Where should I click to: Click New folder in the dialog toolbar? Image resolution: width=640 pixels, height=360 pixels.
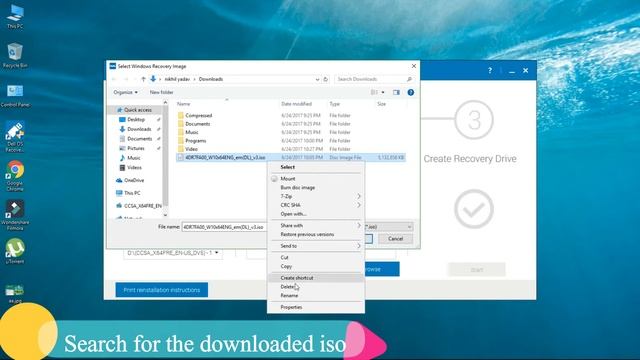click(x=162, y=93)
